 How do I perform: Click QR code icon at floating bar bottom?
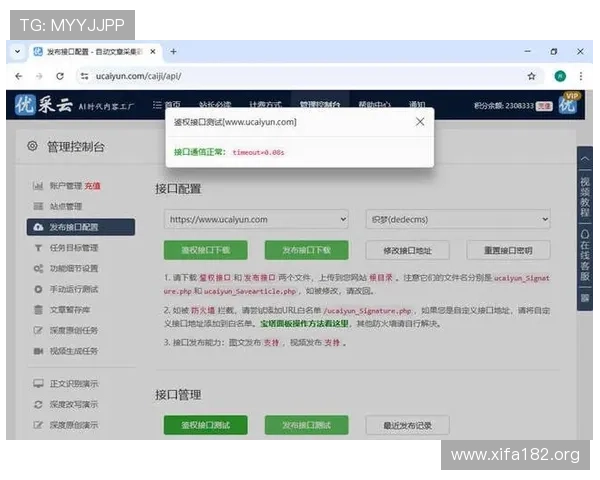pyautogui.click(x=585, y=298)
